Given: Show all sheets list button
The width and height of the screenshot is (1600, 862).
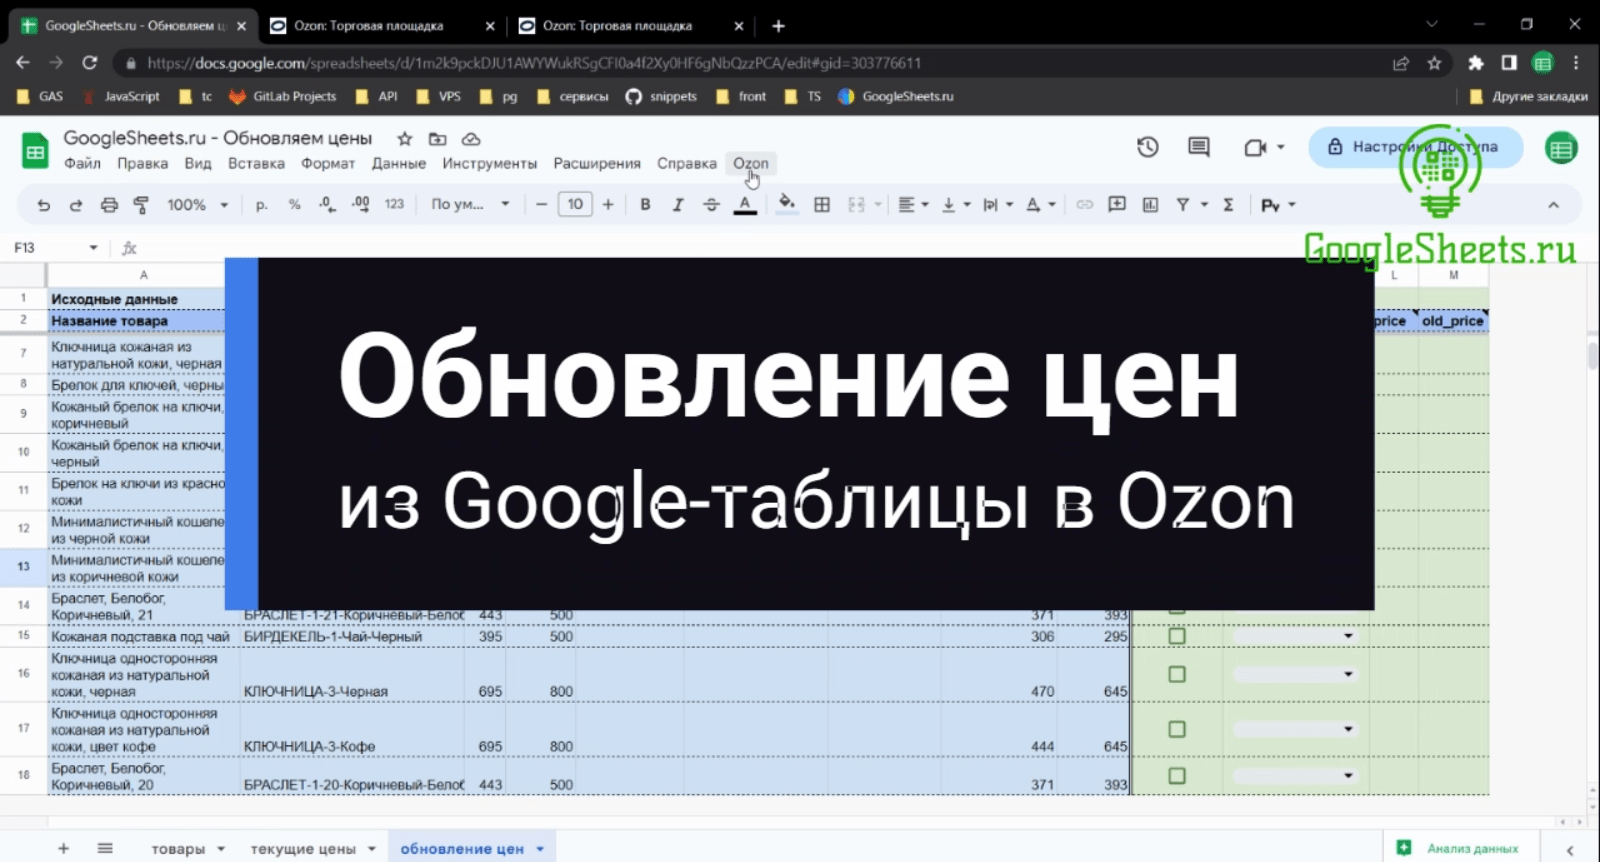Looking at the screenshot, I should click(105, 848).
